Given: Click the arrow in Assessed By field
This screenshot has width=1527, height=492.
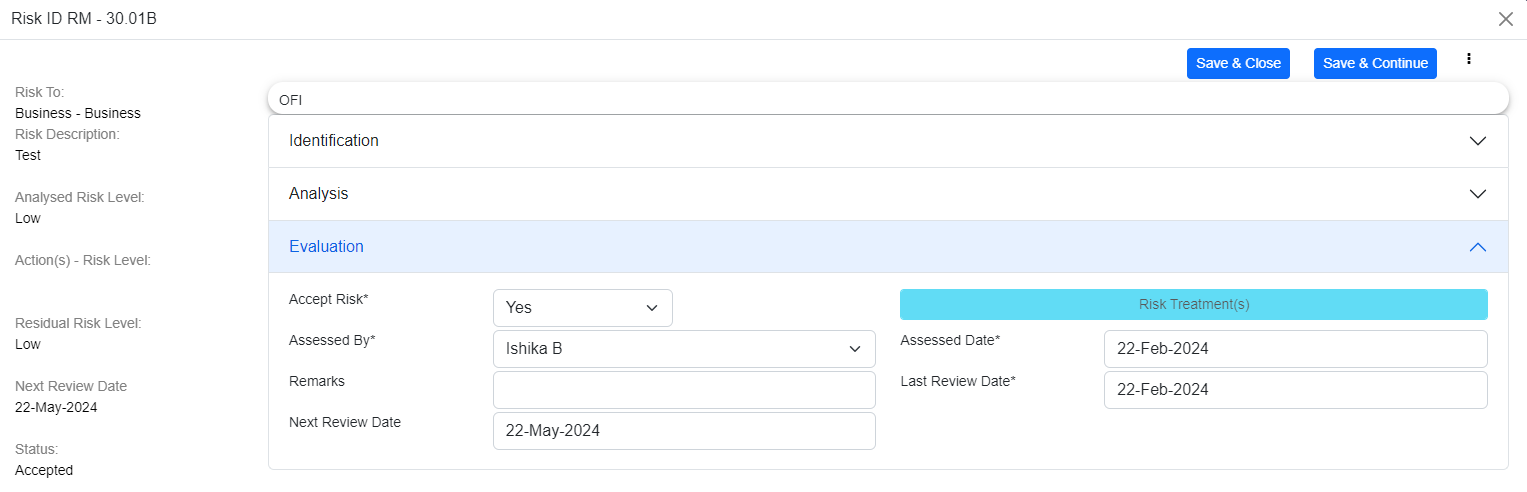Looking at the screenshot, I should tap(855, 349).
